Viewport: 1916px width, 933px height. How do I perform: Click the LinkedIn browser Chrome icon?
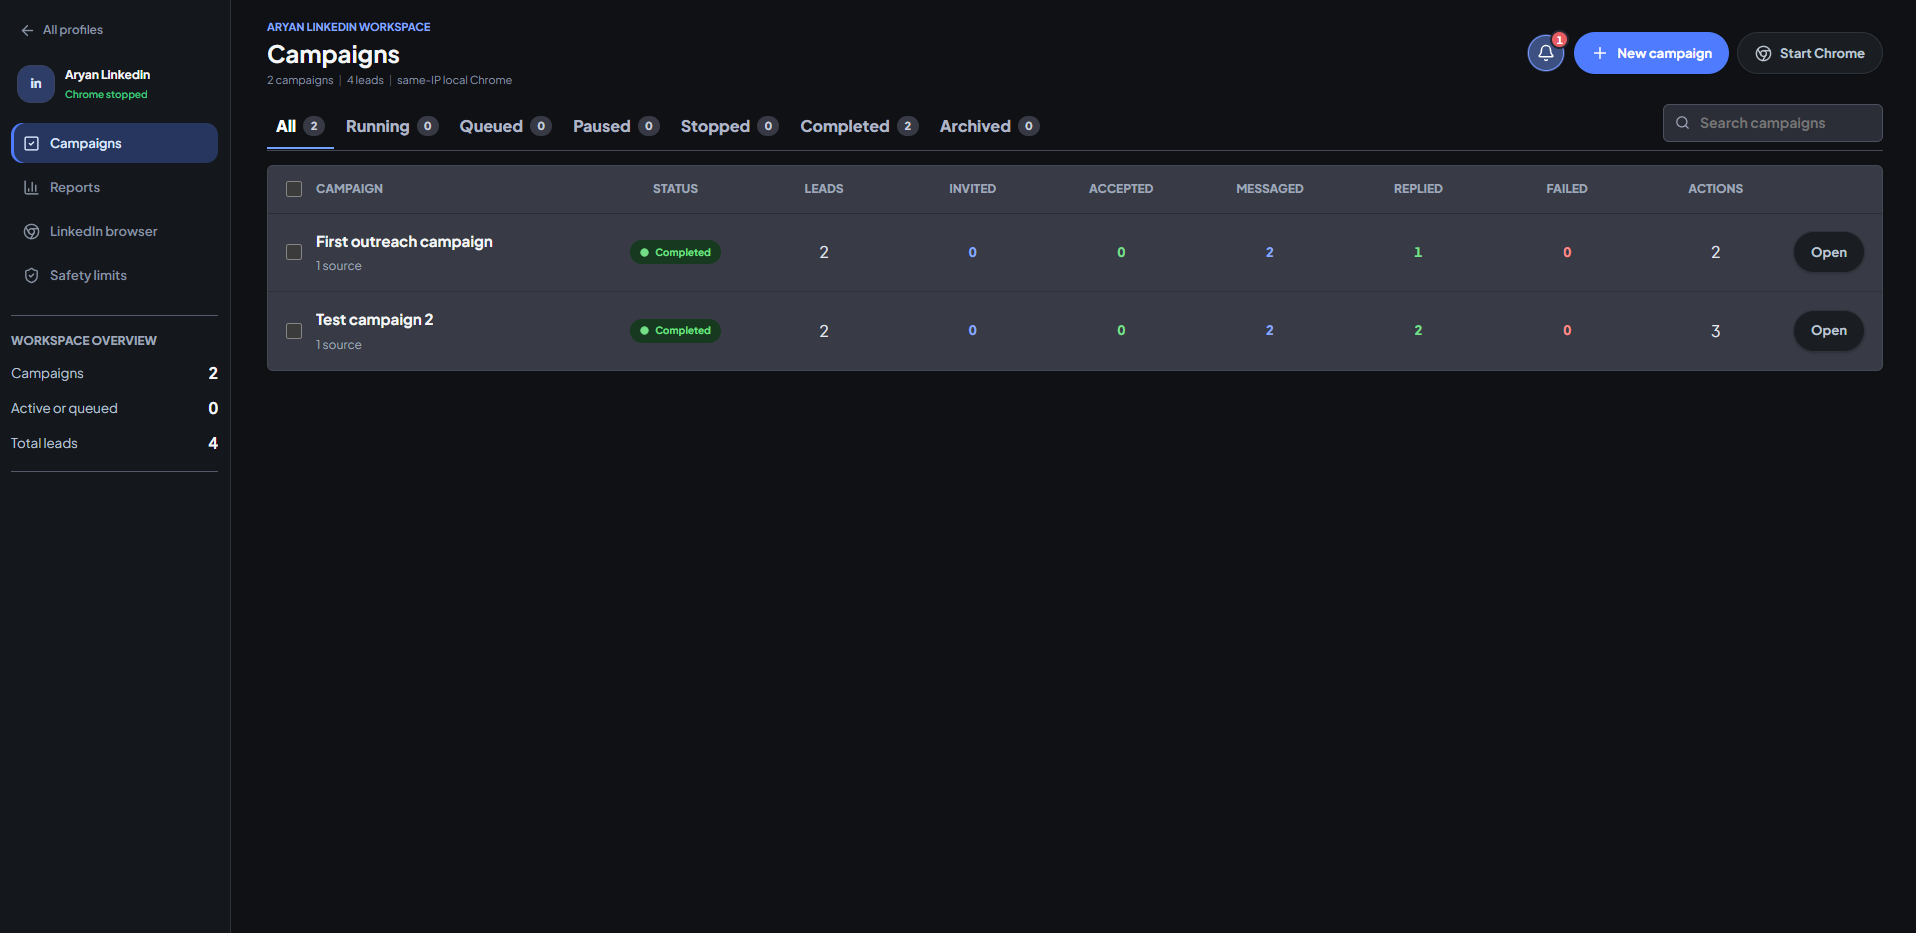click(x=32, y=231)
